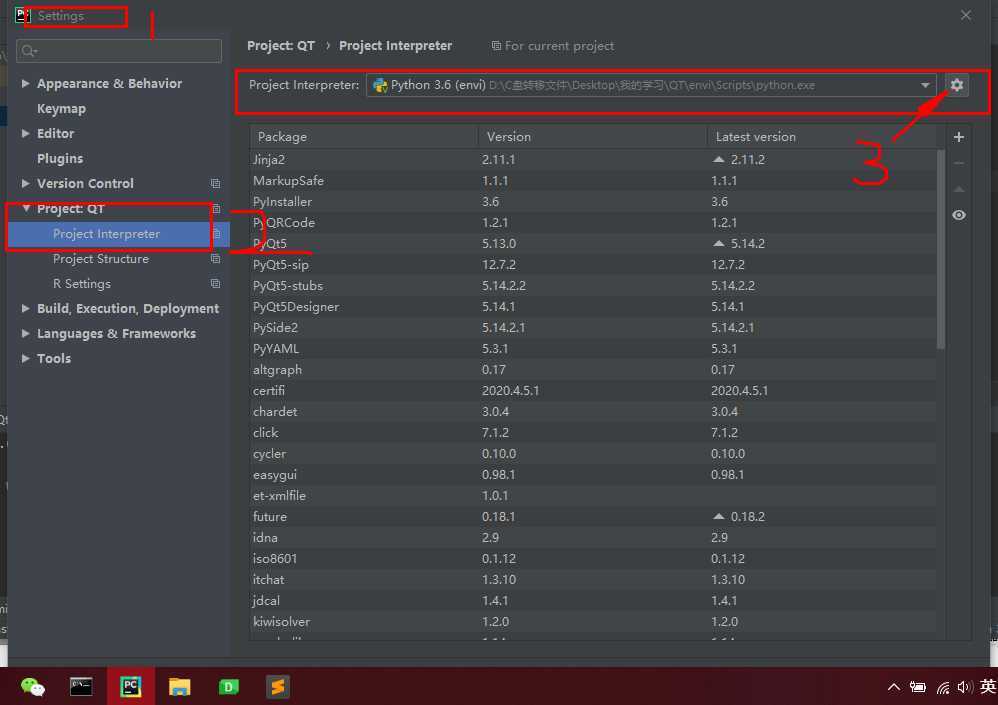
Task: Open WeChat from the taskbar
Action: pos(32,687)
